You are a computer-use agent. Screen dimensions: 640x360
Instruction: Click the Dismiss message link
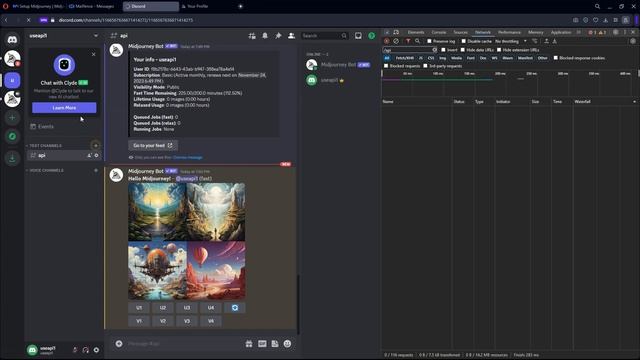[x=187, y=158]
